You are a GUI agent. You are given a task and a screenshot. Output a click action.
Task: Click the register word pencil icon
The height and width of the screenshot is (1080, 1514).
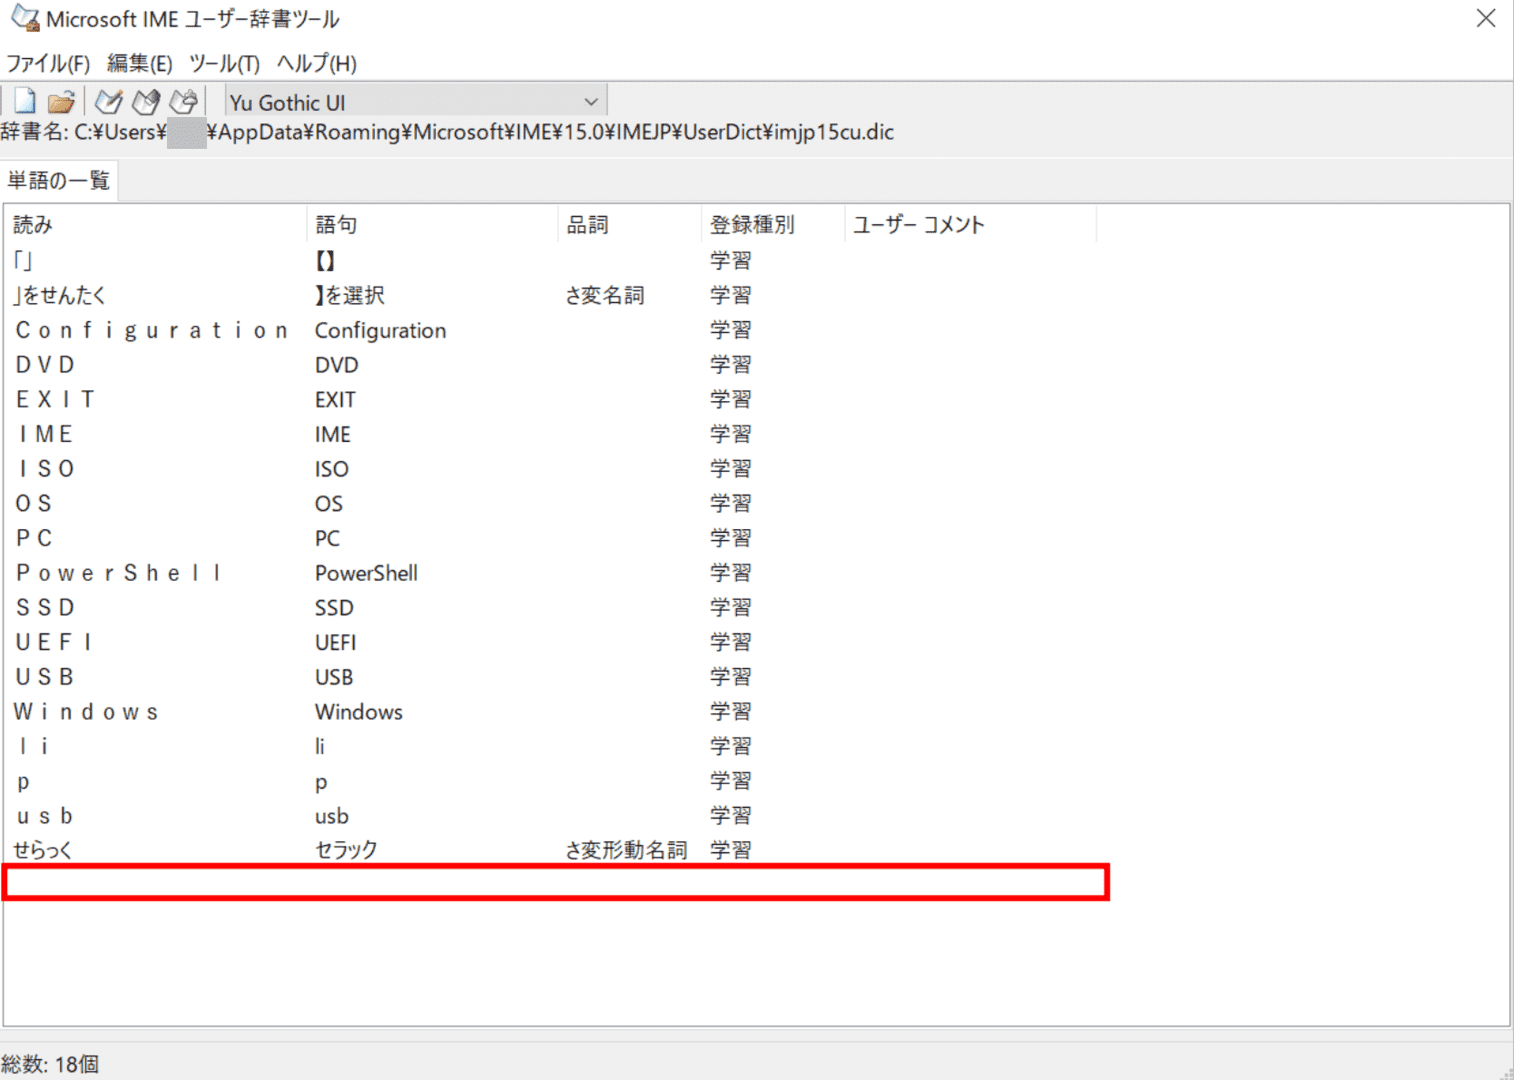click(x=109, y=101)
